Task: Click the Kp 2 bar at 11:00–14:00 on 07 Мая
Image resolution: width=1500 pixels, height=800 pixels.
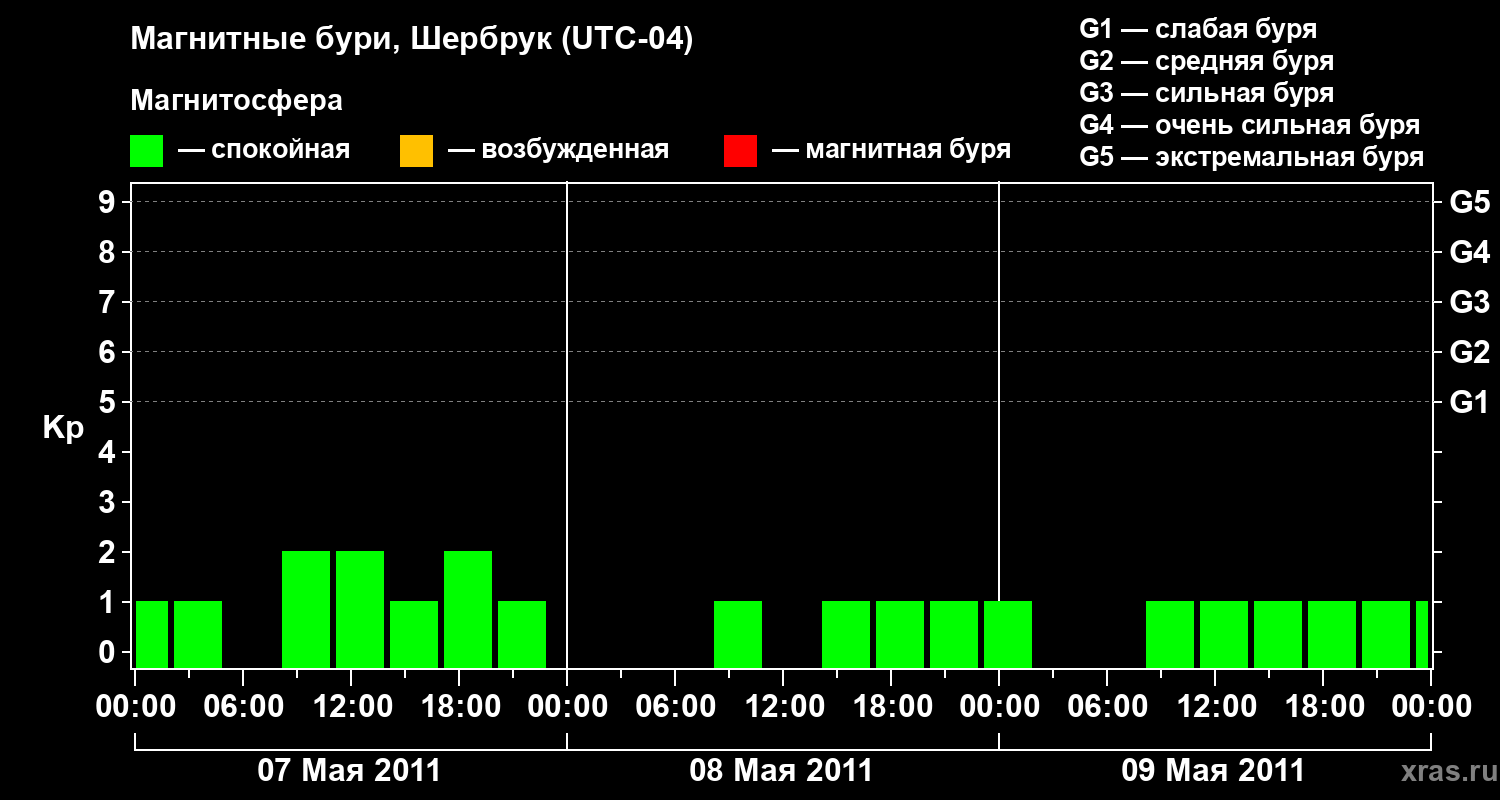Action: [x=360, y=609]
